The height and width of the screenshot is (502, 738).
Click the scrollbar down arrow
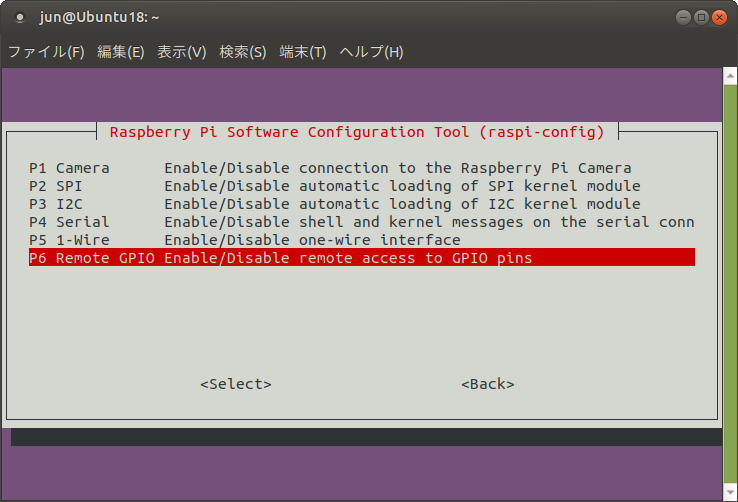pos(730,492)
